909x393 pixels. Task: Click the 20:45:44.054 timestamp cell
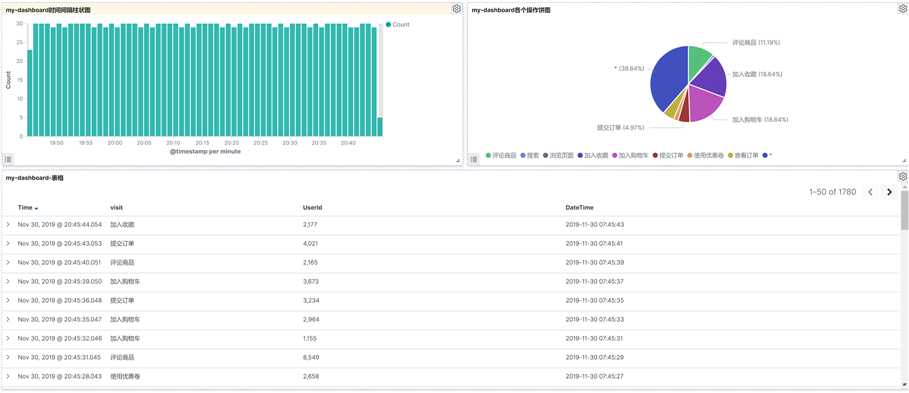pyautogui.click(x=60, y=224)
